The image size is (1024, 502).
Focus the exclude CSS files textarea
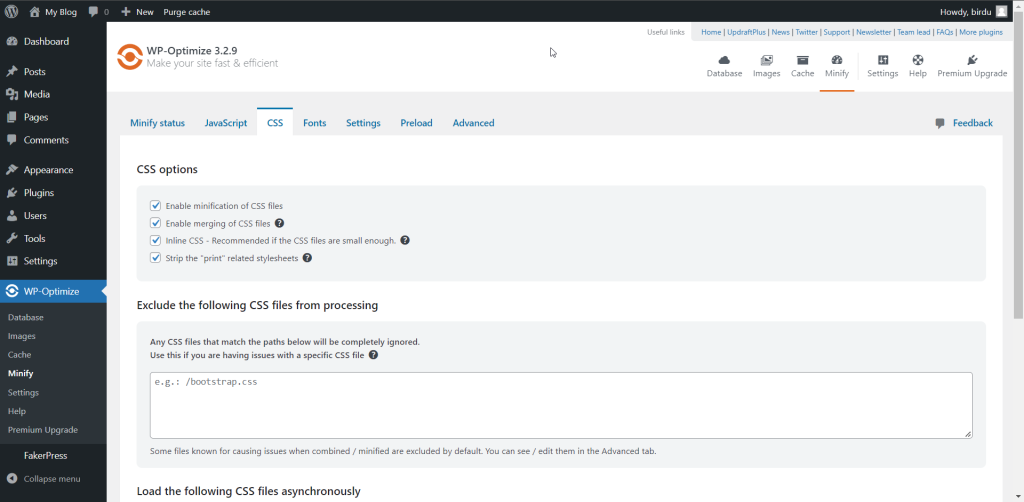pyautogui.click(x=561, y=405)
